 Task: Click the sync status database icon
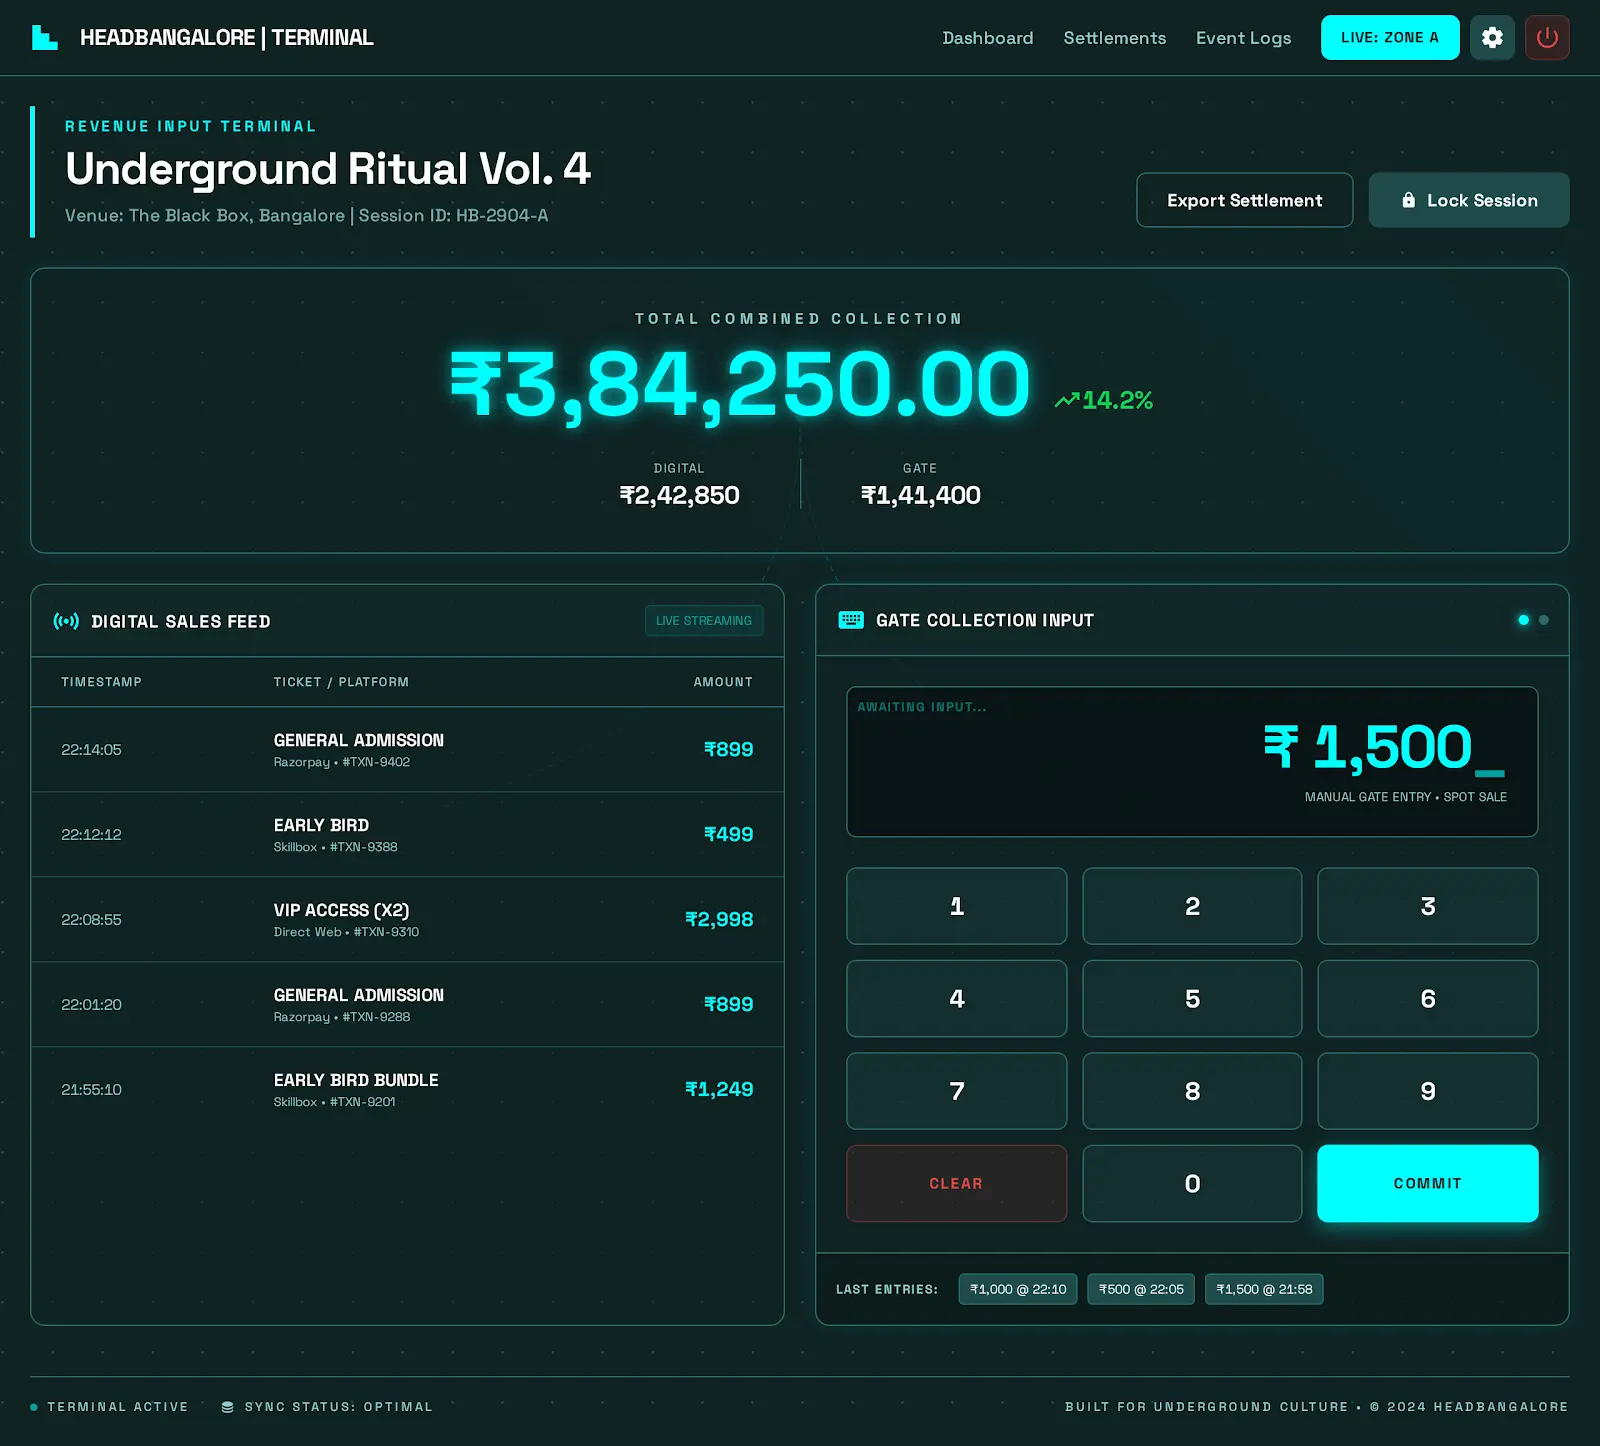(x=228, y=1407)
